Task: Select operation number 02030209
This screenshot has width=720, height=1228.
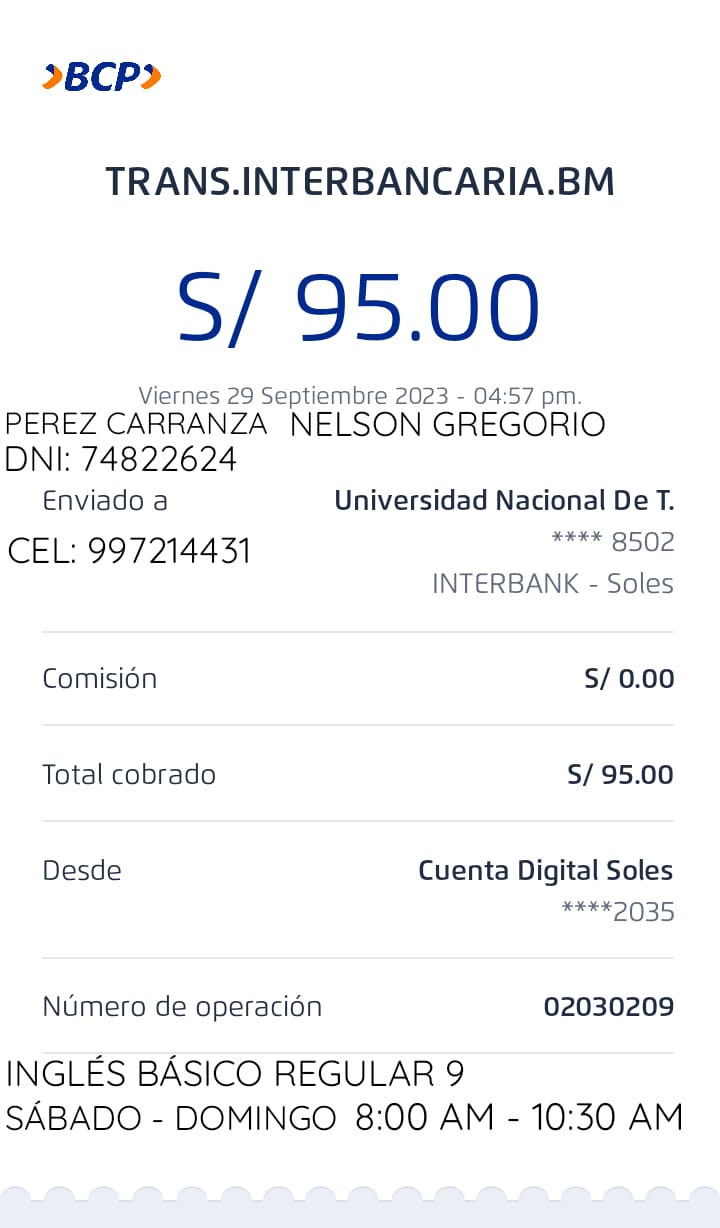Action: click(x=608, y=1006)
